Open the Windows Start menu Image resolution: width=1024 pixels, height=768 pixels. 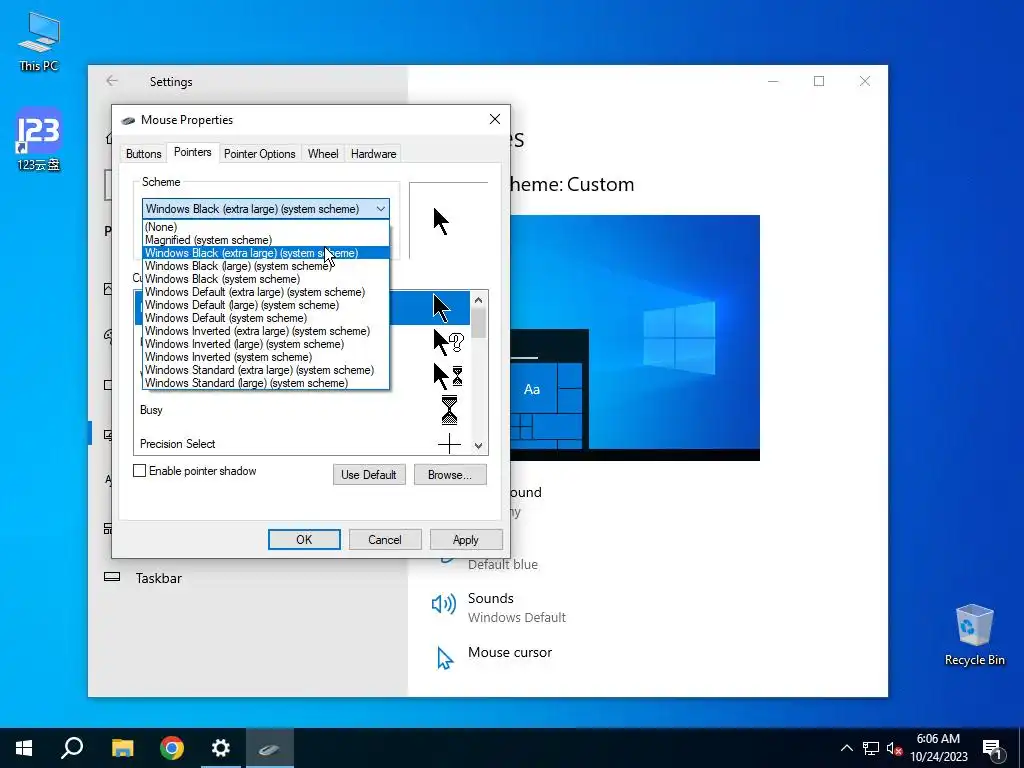(x=24, y=748)
